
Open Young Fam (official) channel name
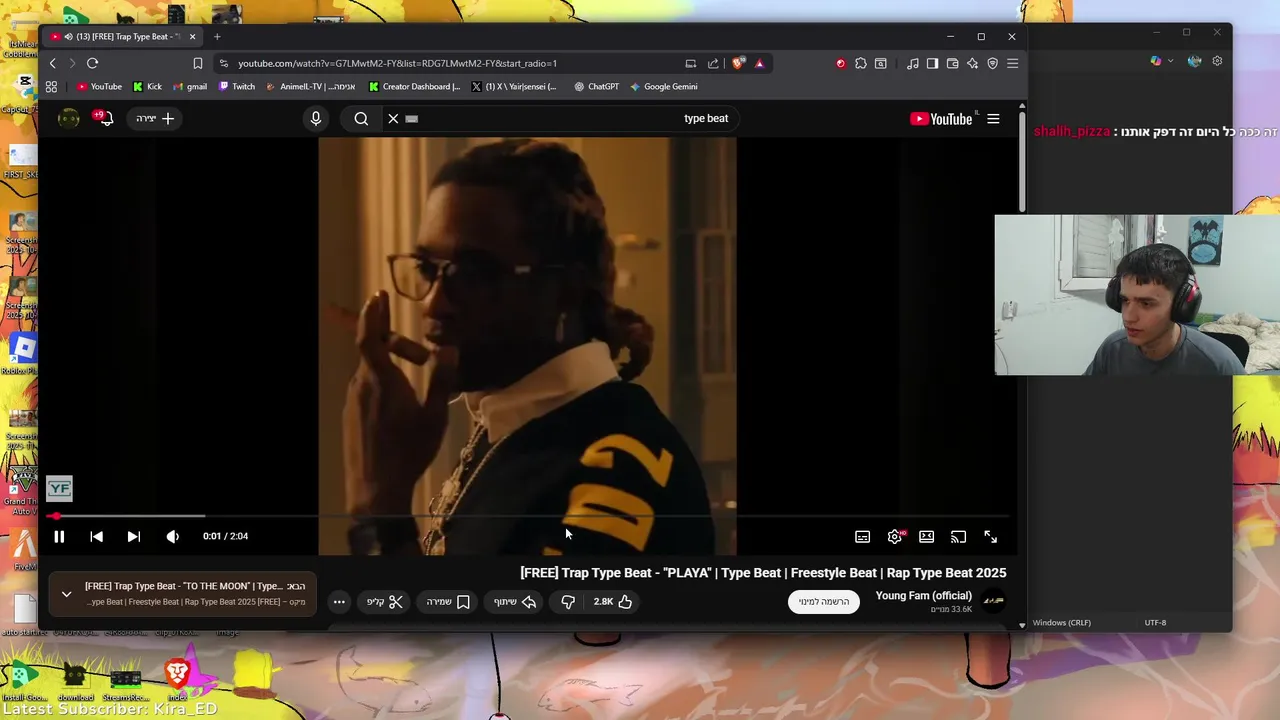tap(923, 596)
